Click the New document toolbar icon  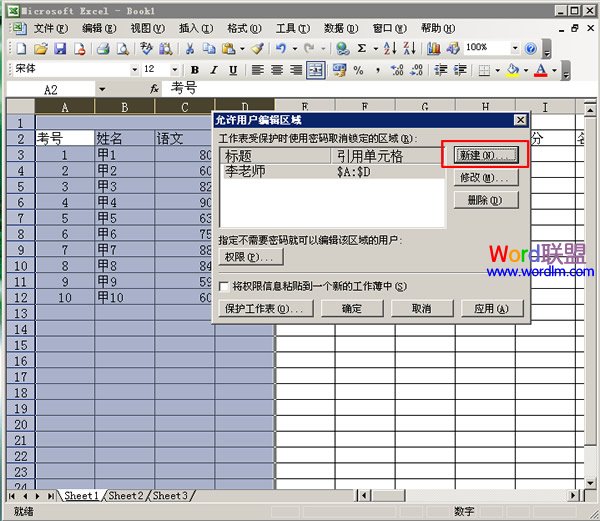pos(21,48)
